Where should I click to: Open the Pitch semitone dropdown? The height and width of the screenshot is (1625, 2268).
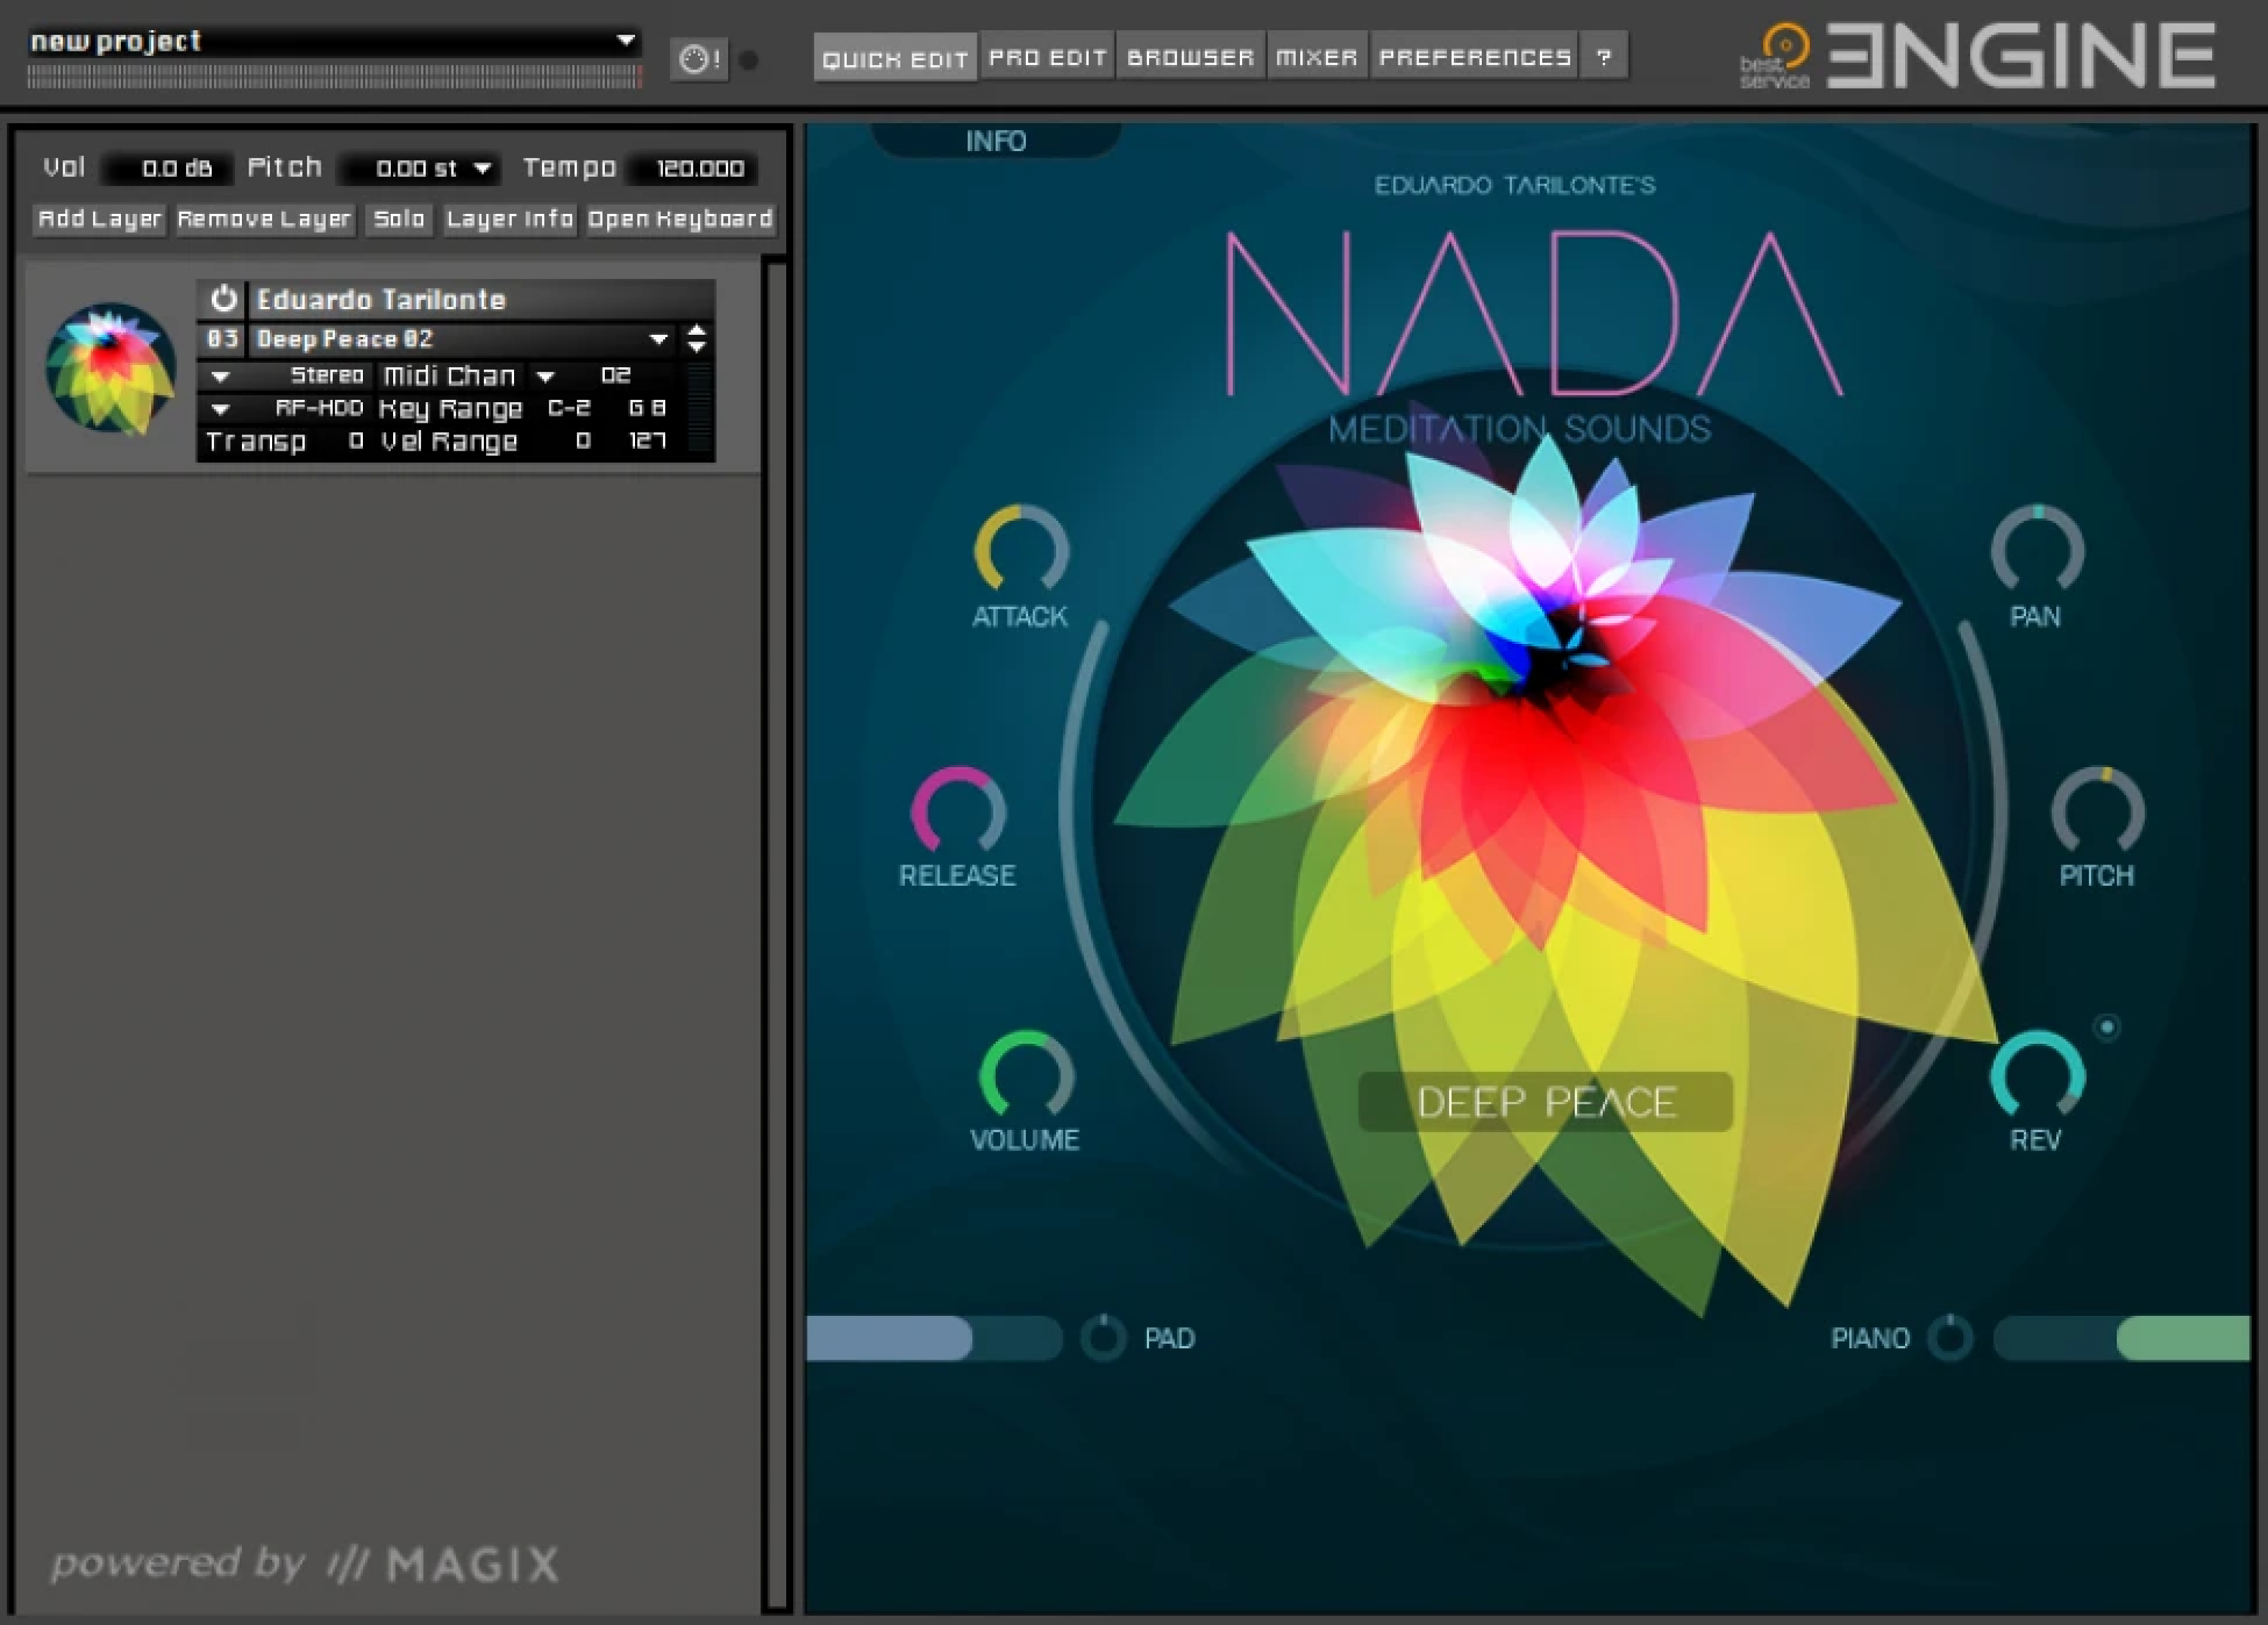(x=484, y=168)
